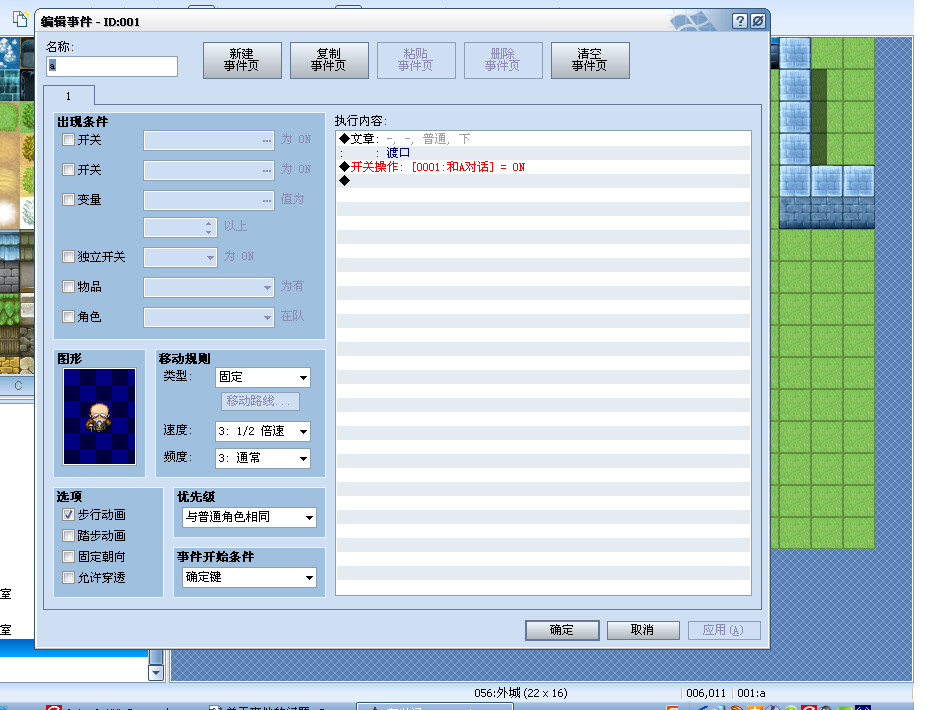The height and width of the screenshot is (710, 927).
Task: Cancel with the 取消 button
Action: [643, 630]
